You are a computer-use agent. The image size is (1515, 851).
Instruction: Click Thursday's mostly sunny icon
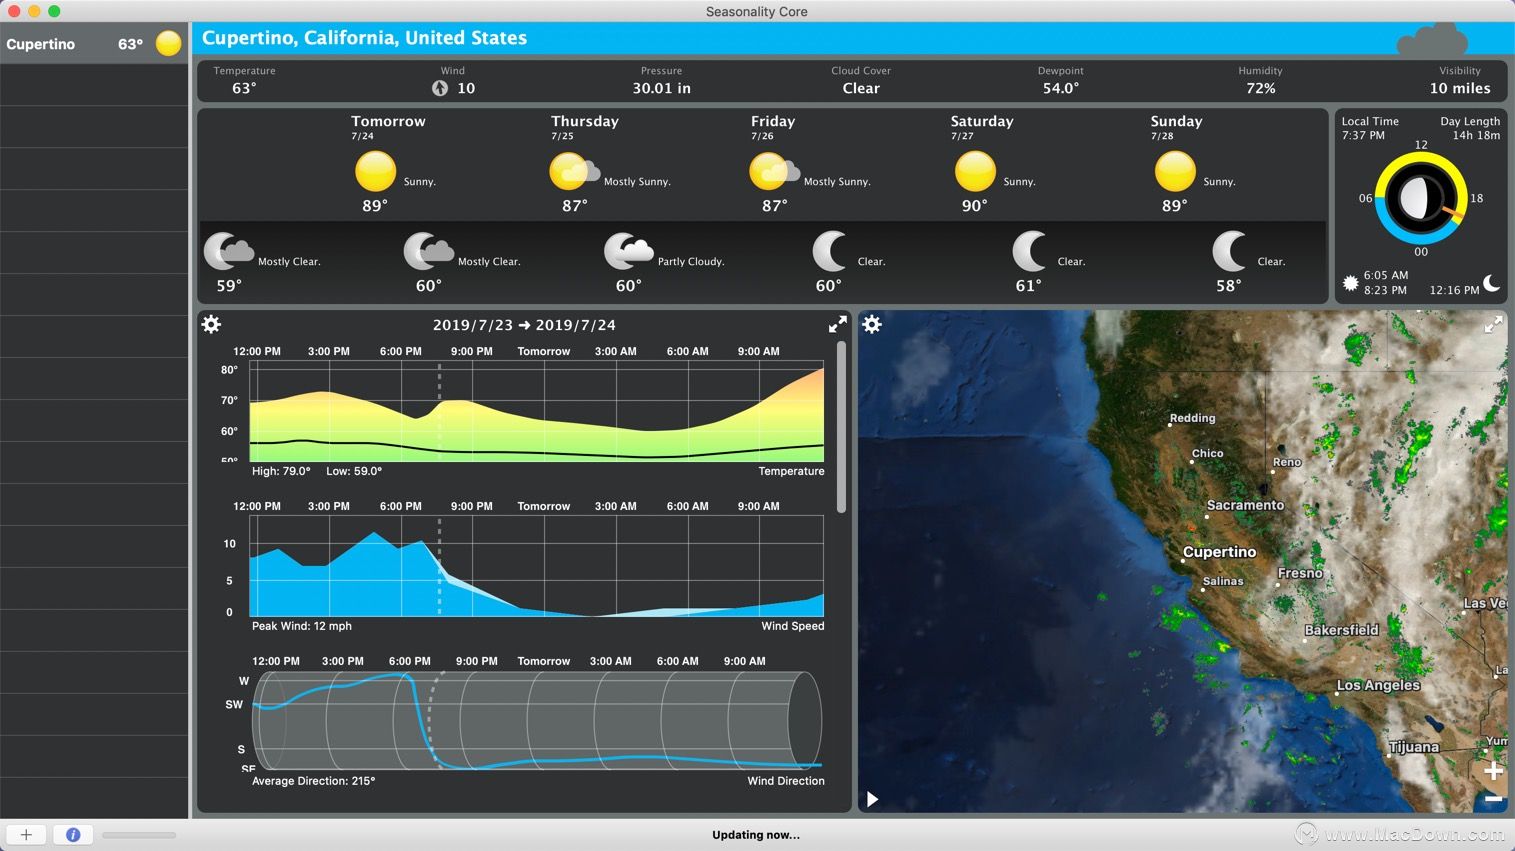(574, 171)
